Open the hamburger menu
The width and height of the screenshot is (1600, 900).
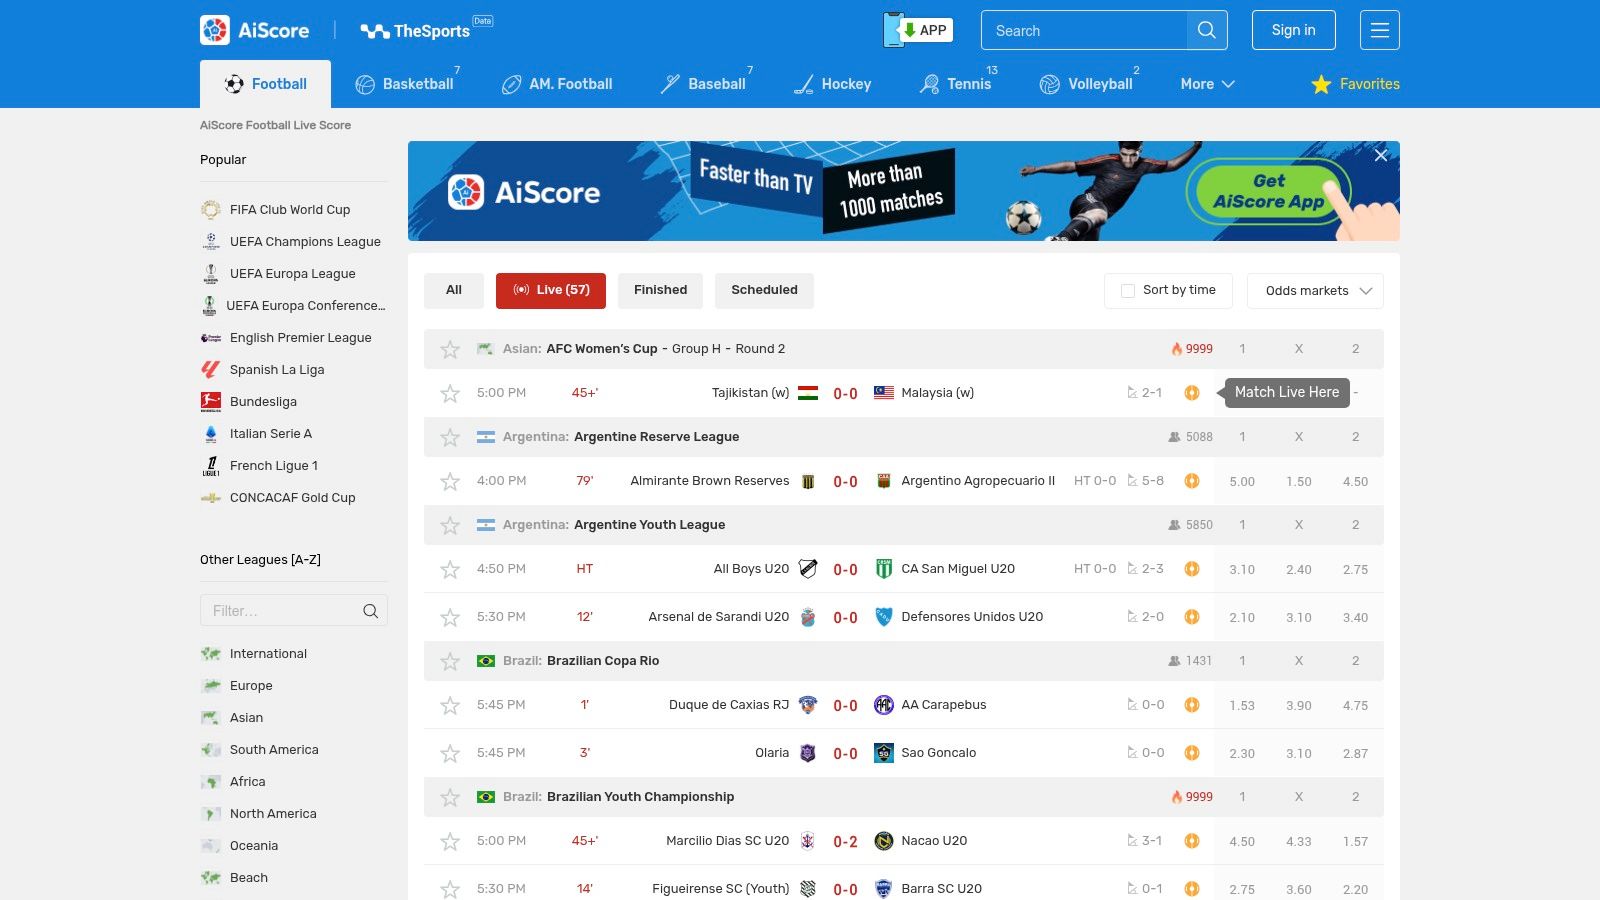tap(1379, 30)
